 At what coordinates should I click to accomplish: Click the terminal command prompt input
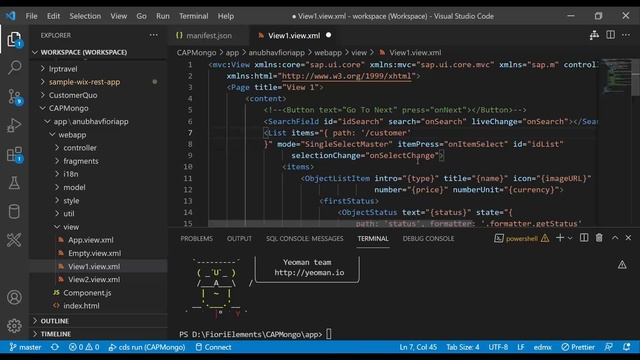click(329, 334)
